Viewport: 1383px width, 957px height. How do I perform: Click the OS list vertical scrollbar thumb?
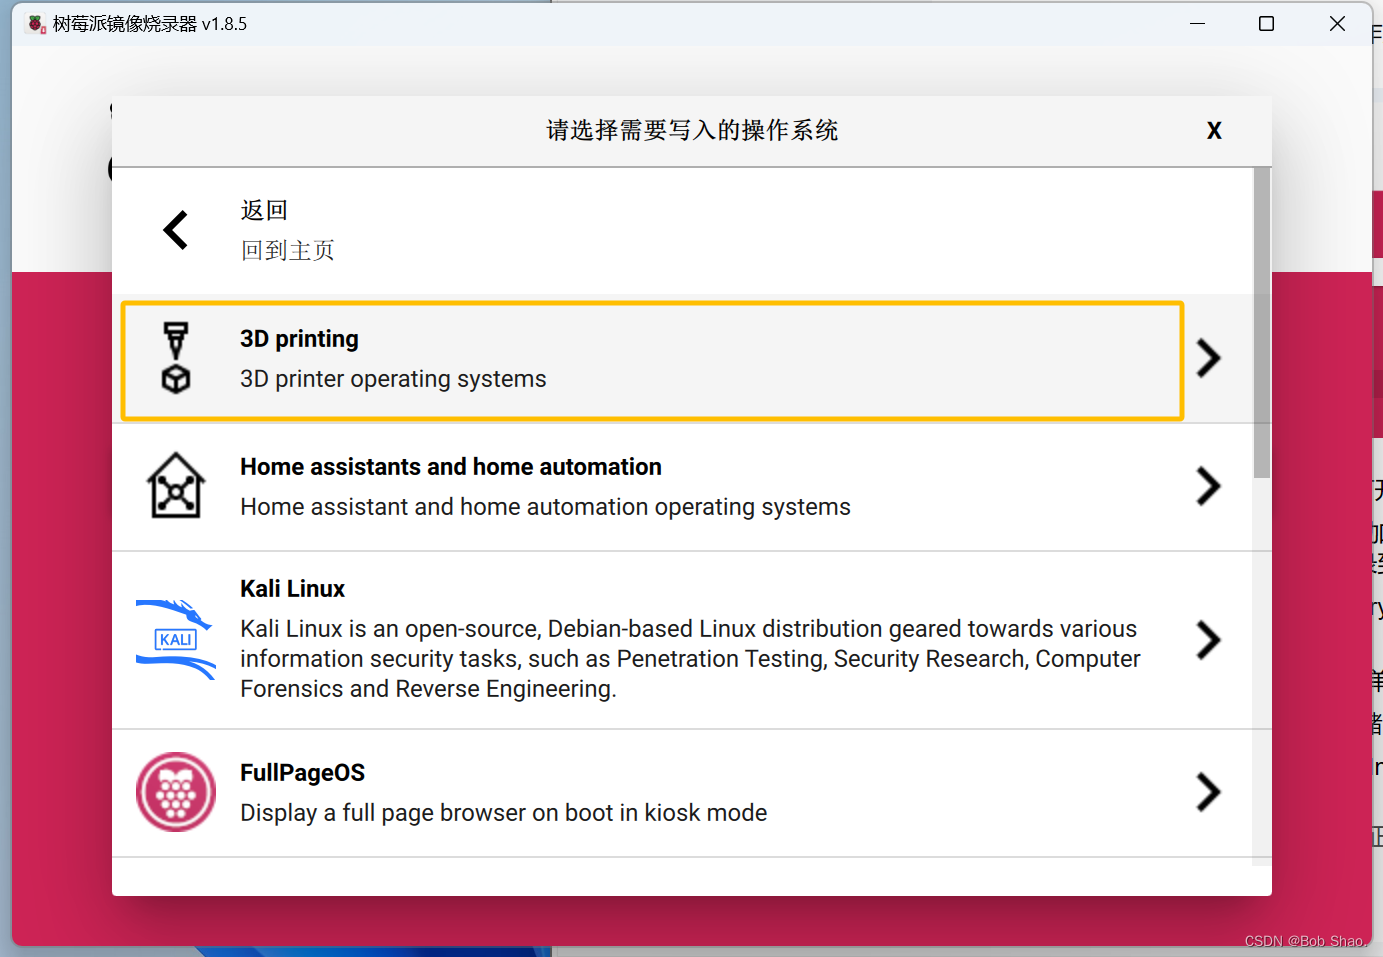click(1262, 323)
